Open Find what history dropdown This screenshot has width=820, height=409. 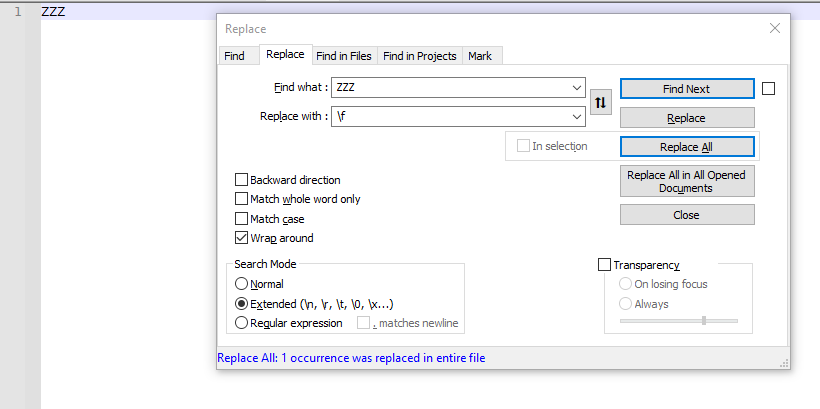[577, 87]
